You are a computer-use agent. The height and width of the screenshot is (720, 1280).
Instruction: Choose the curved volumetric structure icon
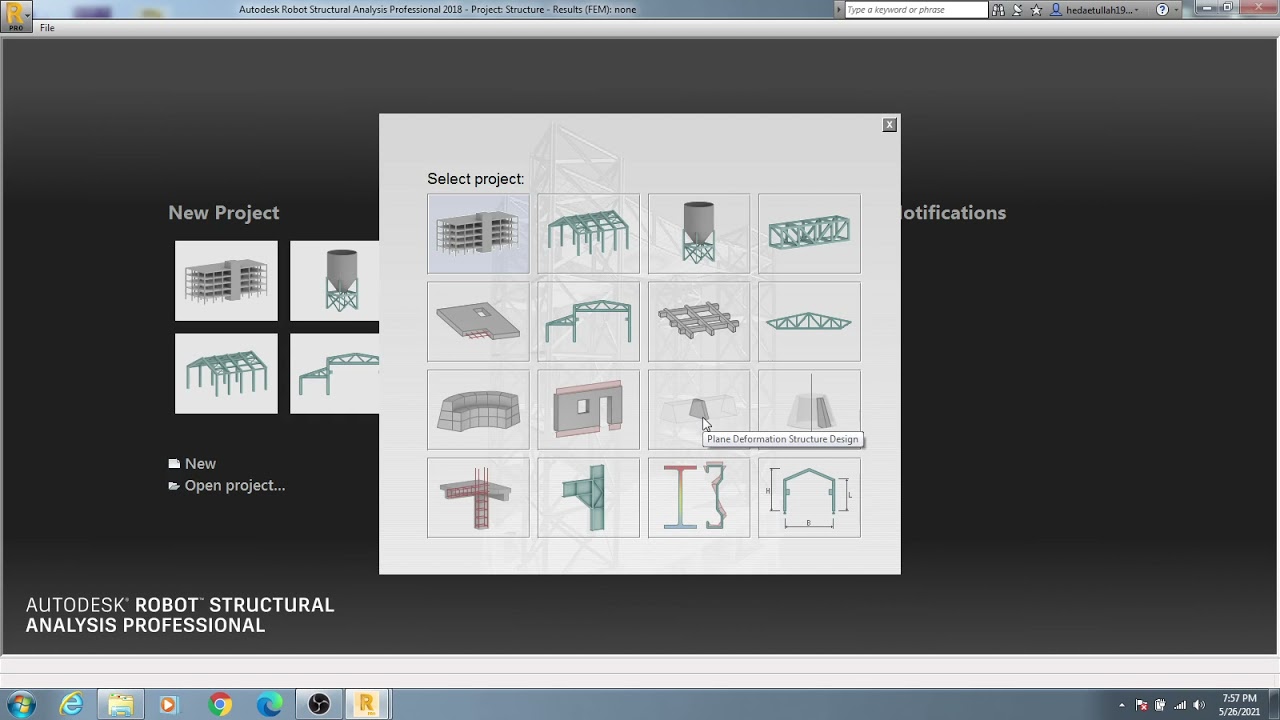pos(478,409)
